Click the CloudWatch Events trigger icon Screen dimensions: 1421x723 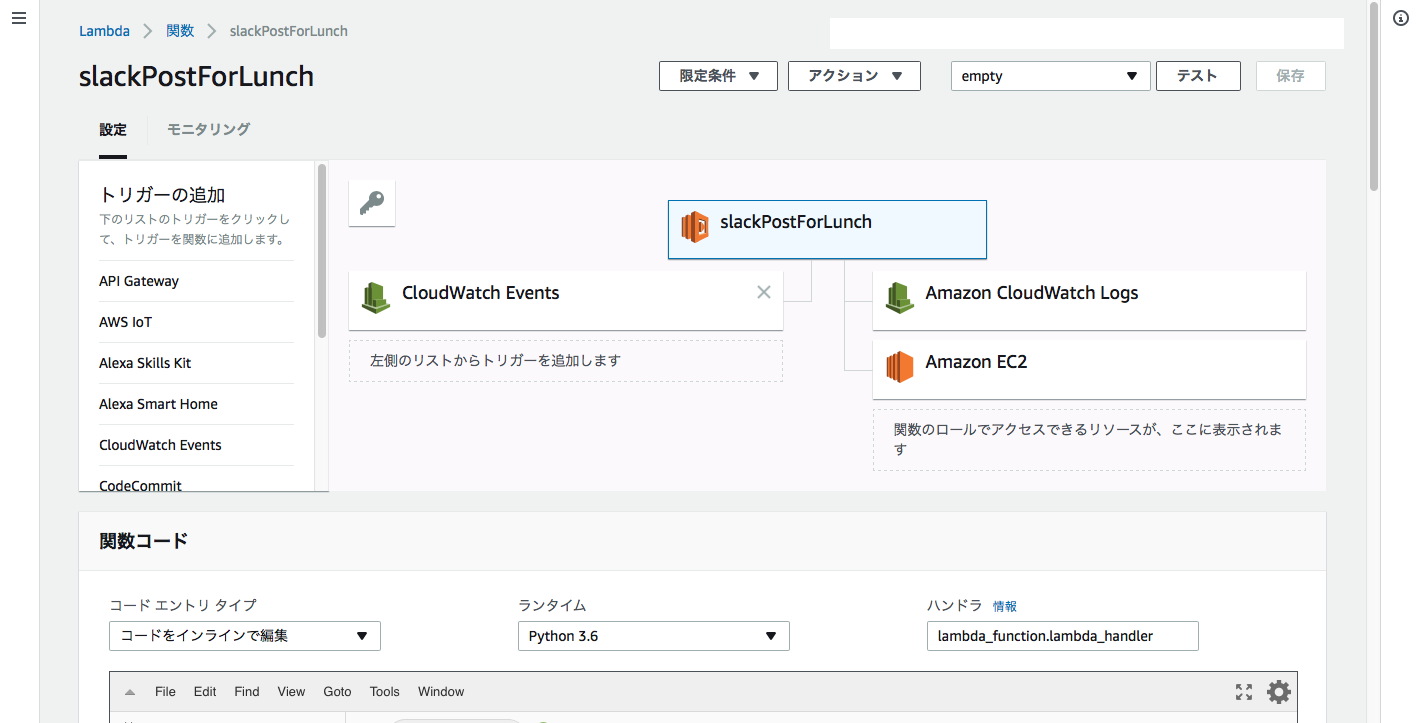tap(375, 297)
